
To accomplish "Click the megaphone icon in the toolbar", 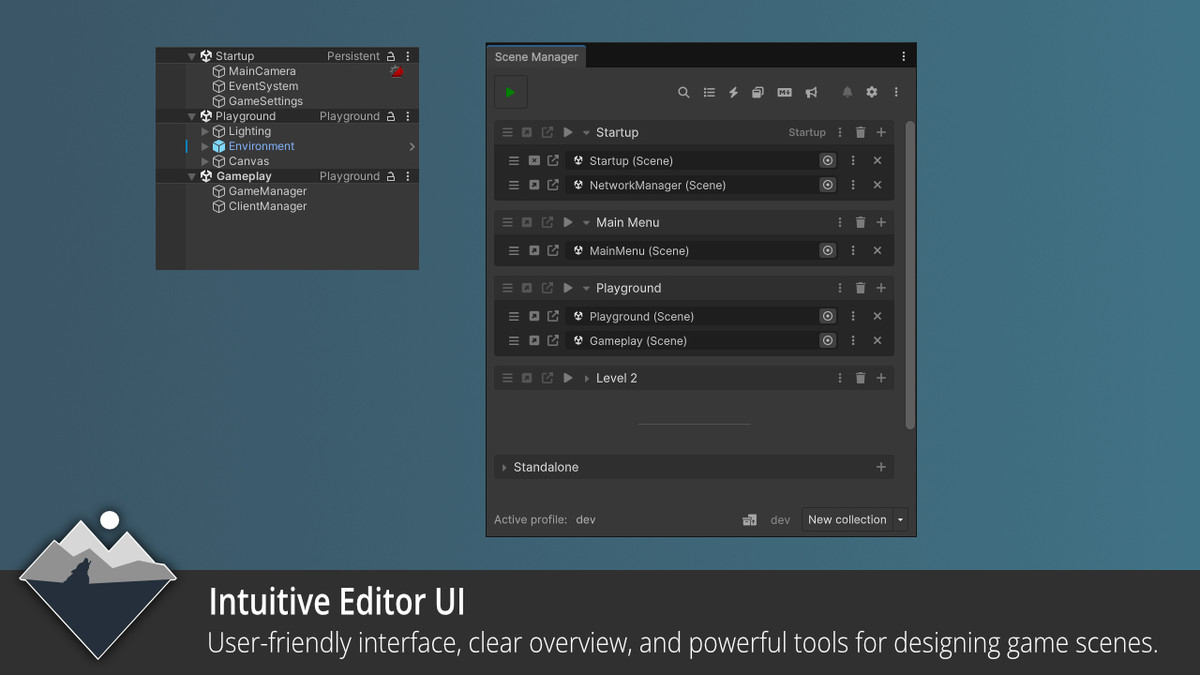I will 811,91.
